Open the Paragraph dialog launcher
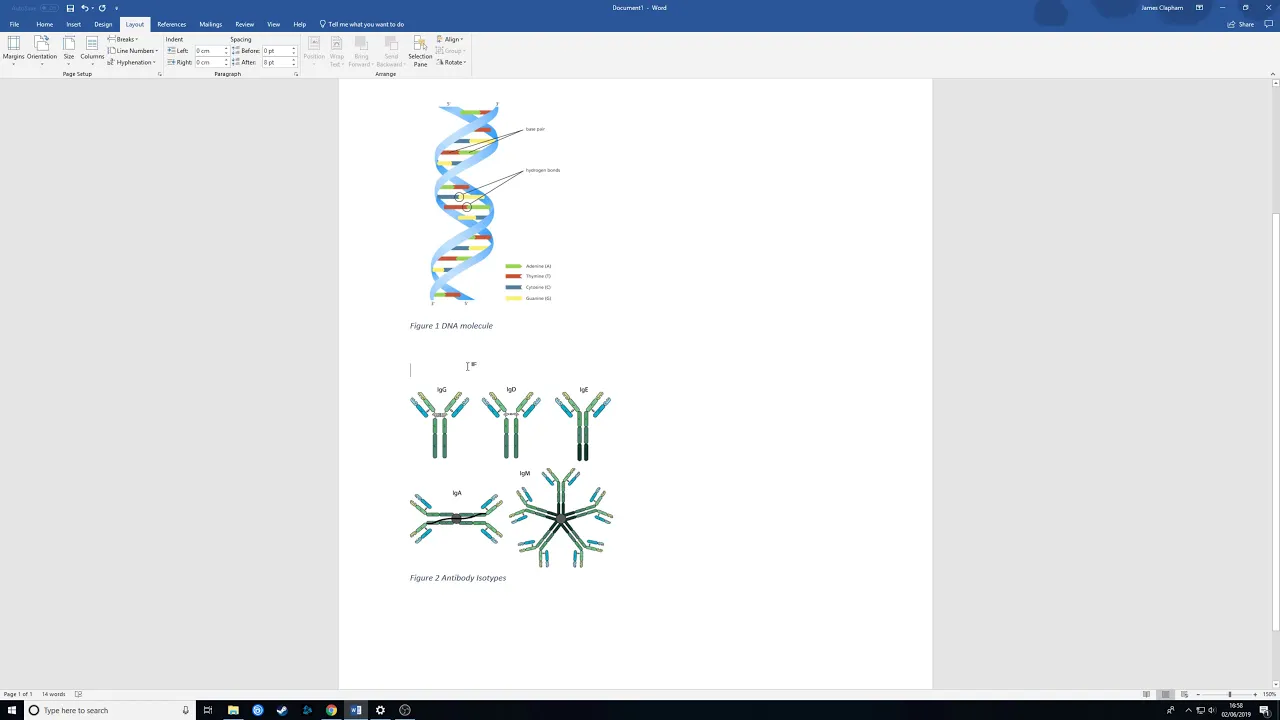This screenshot has height=720, width=1280. [x=296, y=74]
